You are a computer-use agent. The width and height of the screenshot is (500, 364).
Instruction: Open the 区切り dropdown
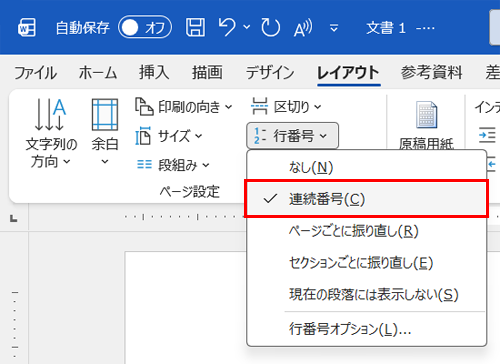point(286,107)
